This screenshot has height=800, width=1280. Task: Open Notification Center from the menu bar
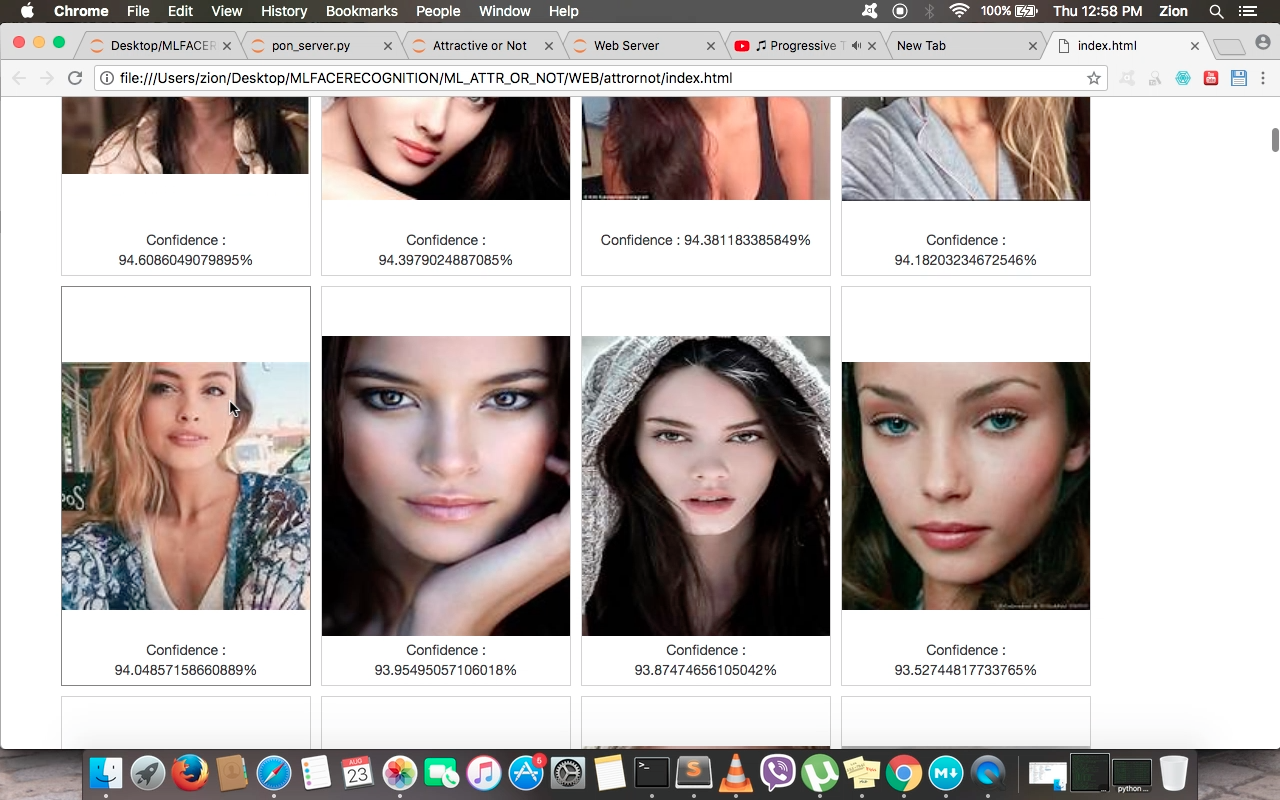click(x=1247, y=11)
